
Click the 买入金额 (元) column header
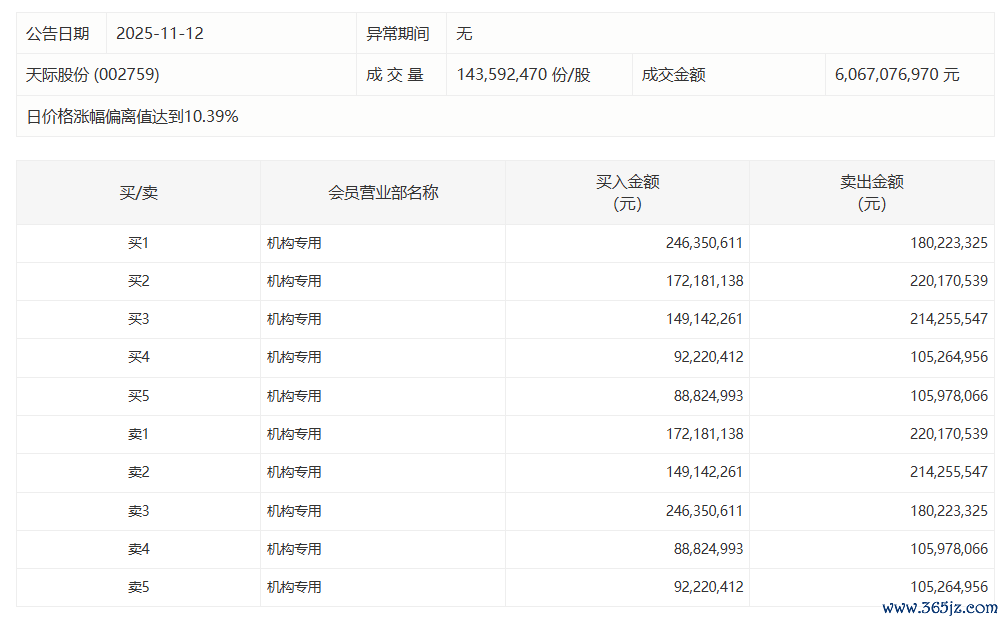pyautogui.click(x=627, y=192)
